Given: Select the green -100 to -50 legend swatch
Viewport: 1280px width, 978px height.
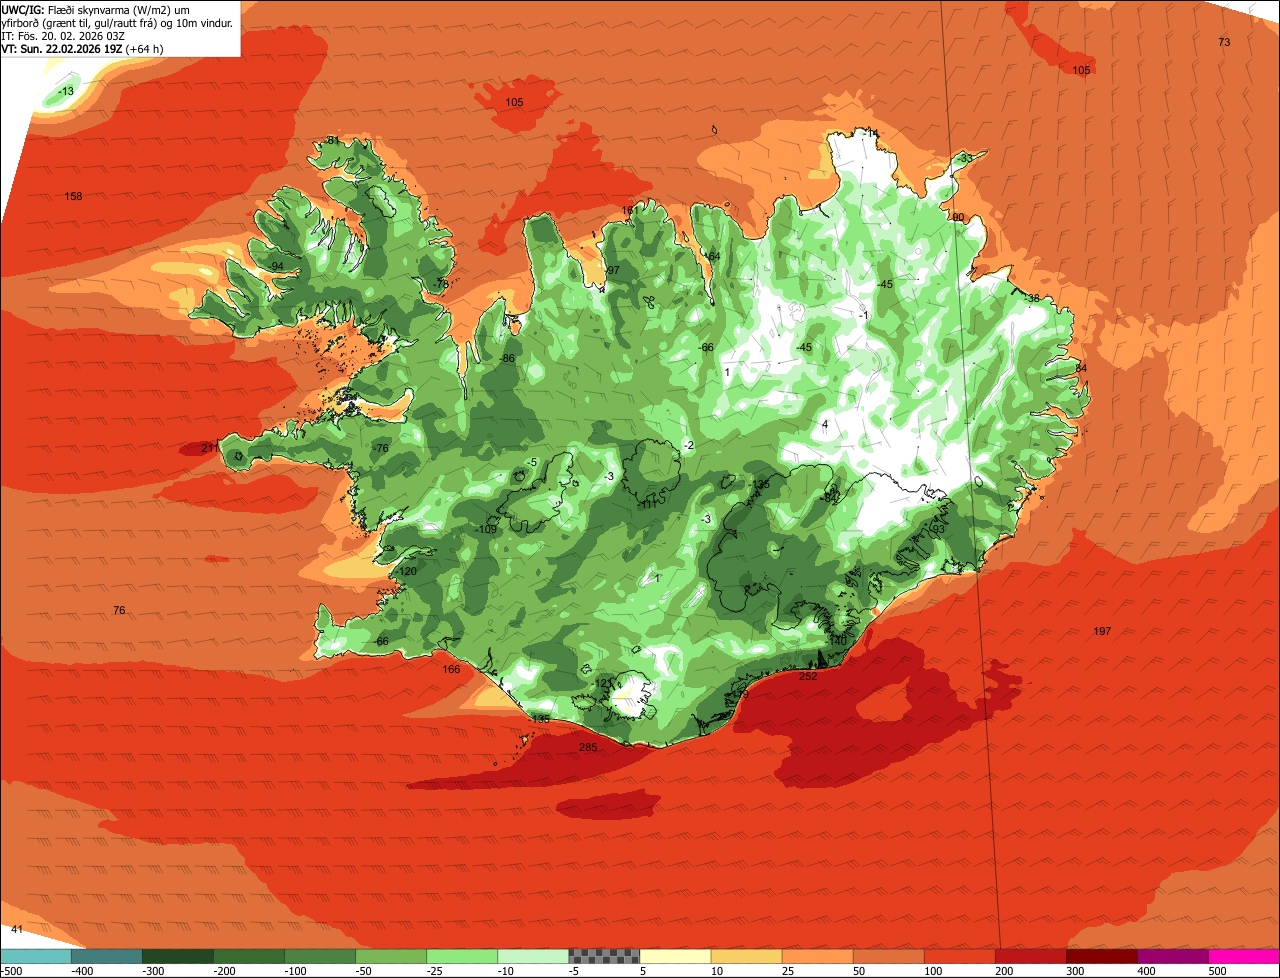Looking at the screenshot, I should pyautogui.click(x=320, y=956).
